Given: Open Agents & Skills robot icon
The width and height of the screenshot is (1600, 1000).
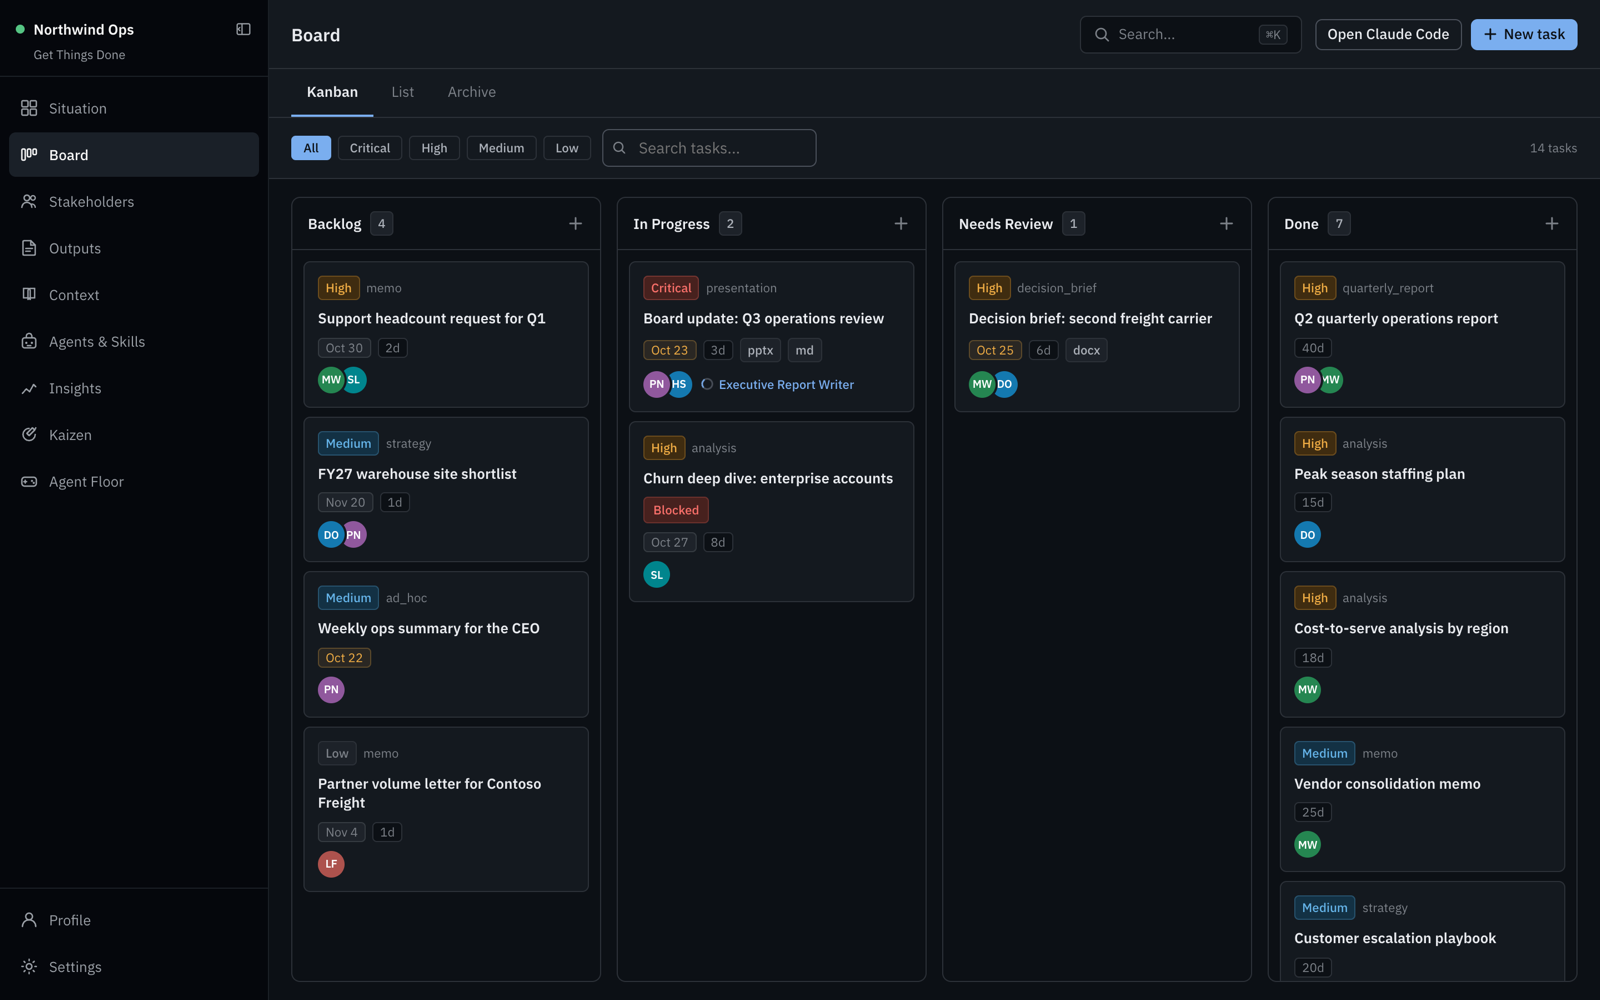Looking at the screenshot, I should pos(29,341).
